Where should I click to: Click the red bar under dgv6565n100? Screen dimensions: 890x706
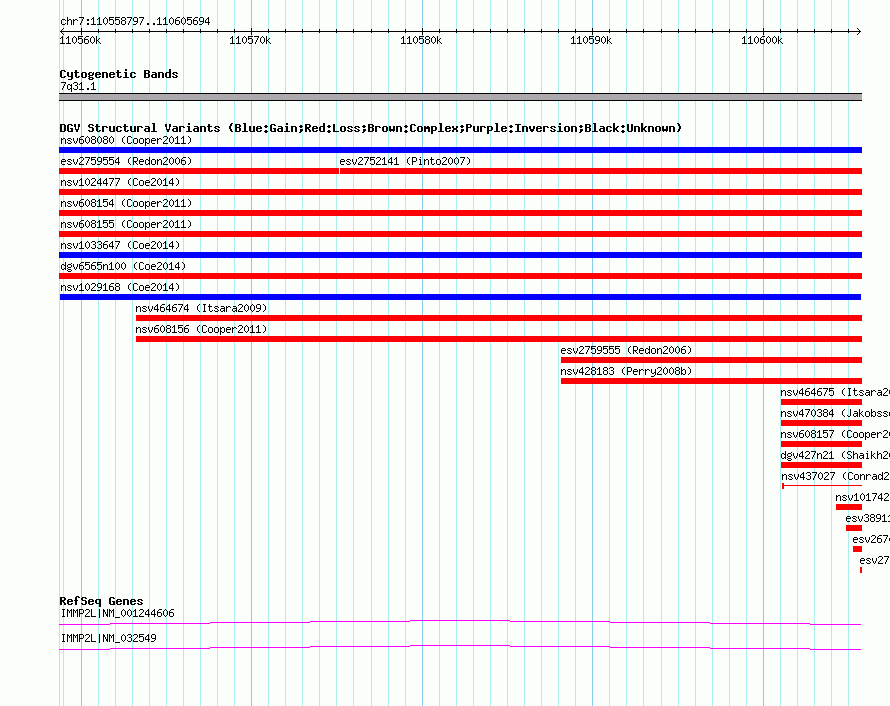click(x=460, y=276)
